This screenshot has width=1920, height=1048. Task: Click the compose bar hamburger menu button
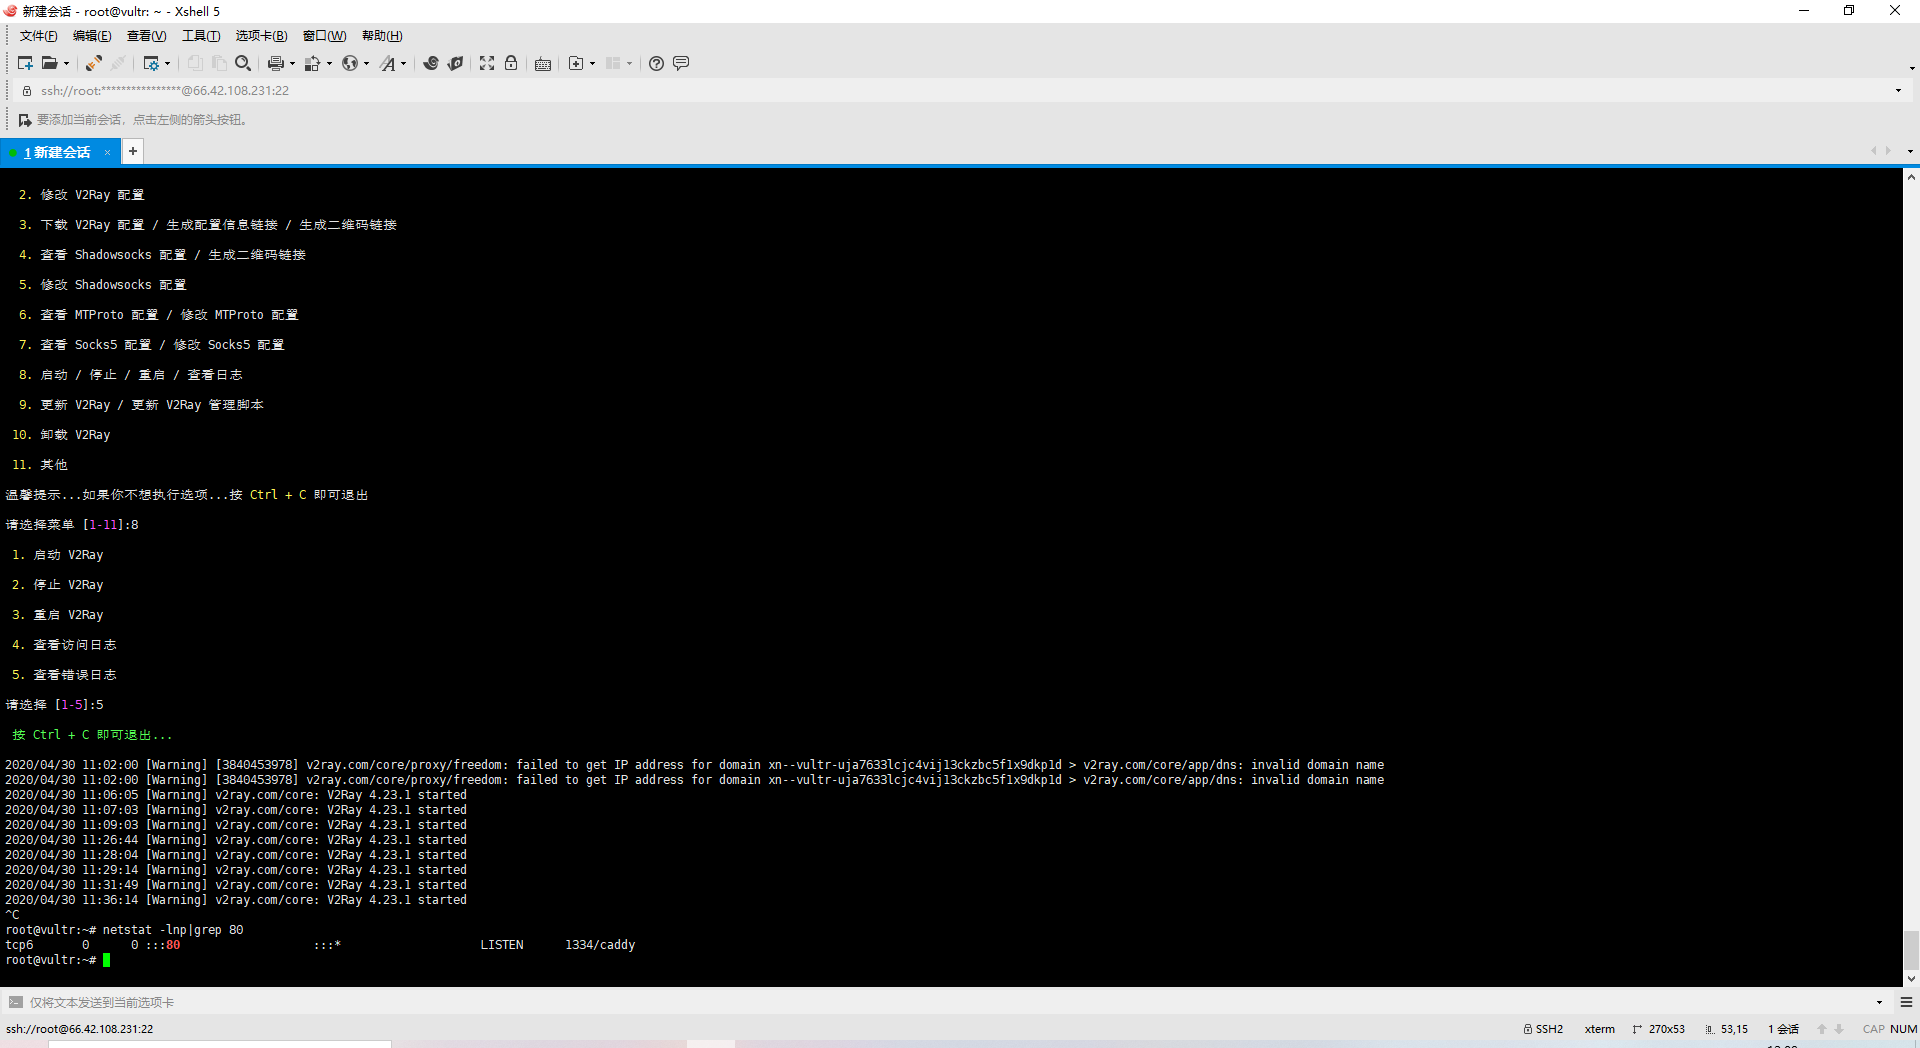[1906, 1002]
